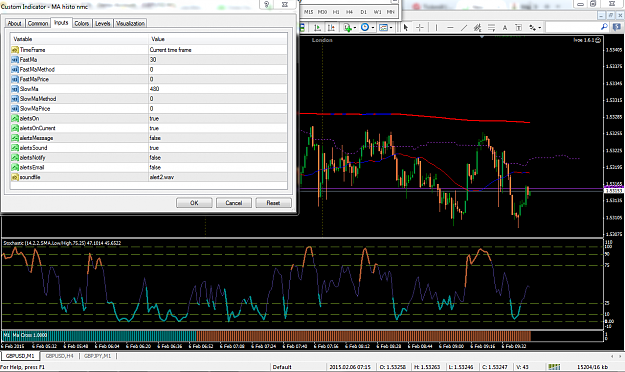Draw a Horizontal Line tool

click(450, 28)
